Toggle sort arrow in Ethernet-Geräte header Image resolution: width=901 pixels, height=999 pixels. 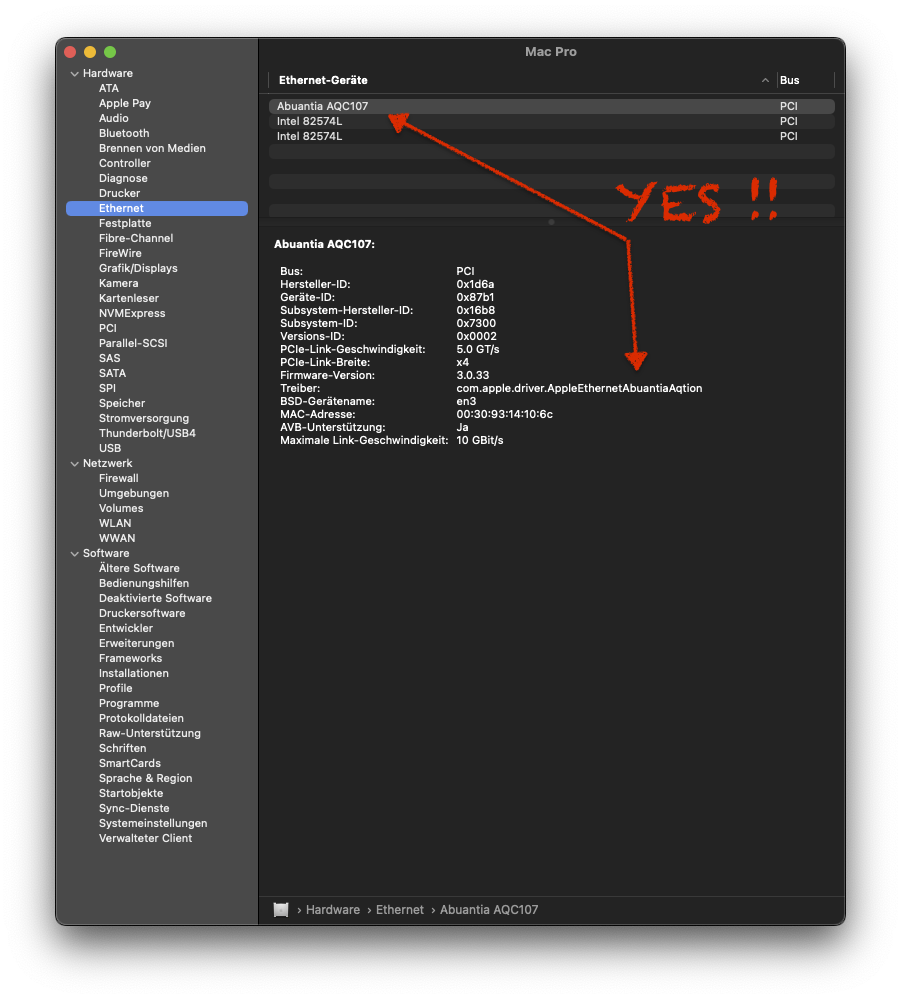click(765, 80)
